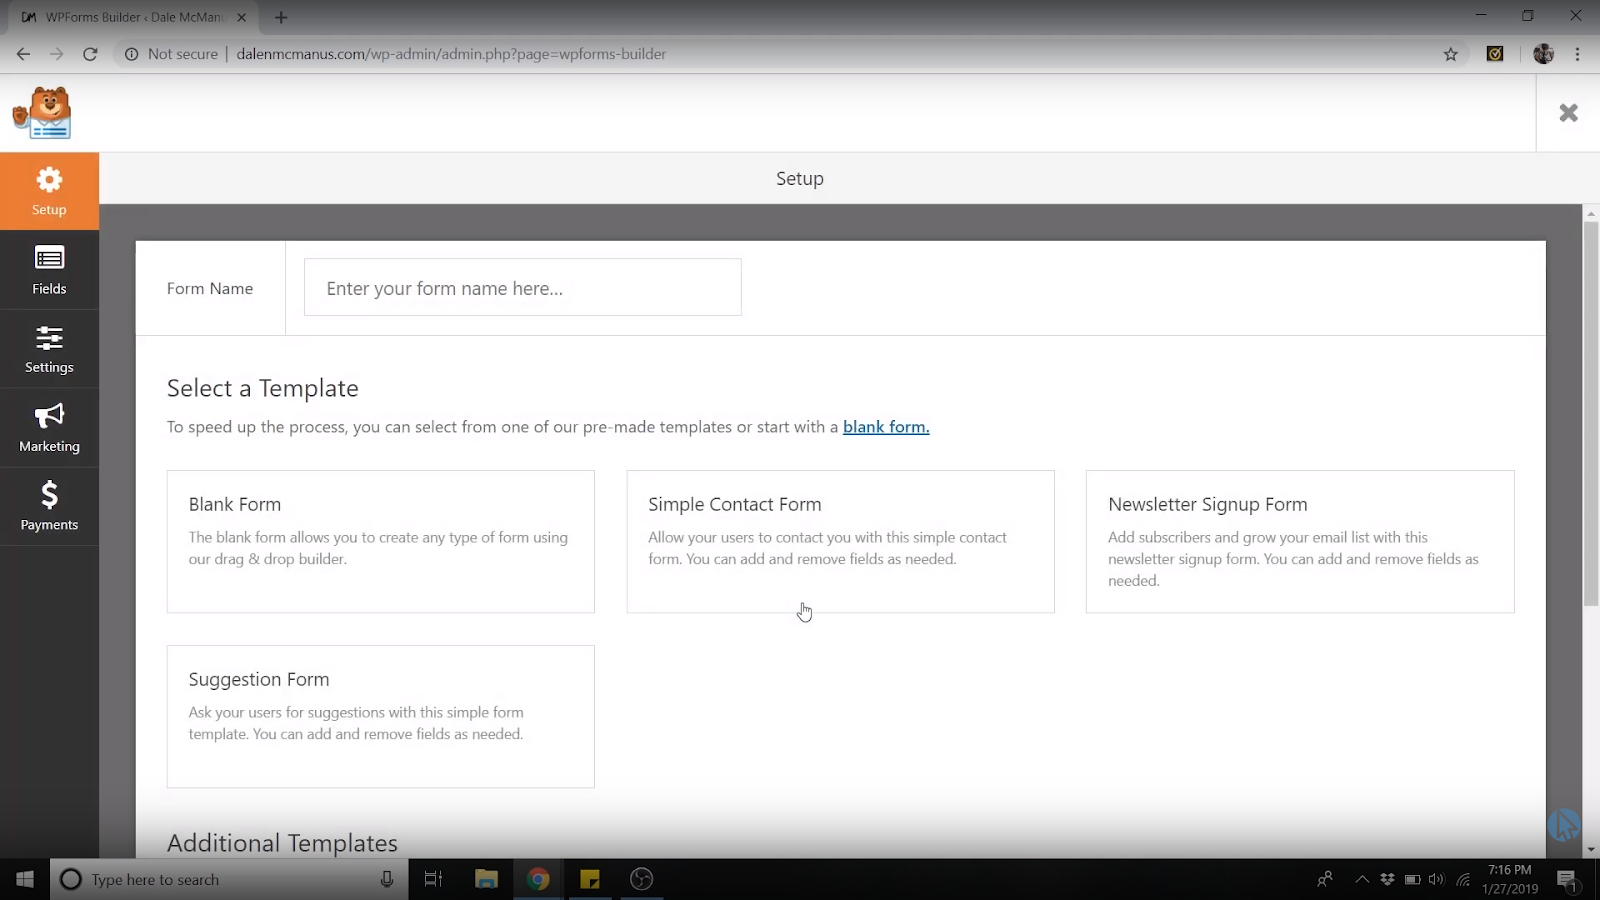The image size is (1600, 900).
Task: Open the Windows Action Center notifications
Action: [x=1568, y=880]
